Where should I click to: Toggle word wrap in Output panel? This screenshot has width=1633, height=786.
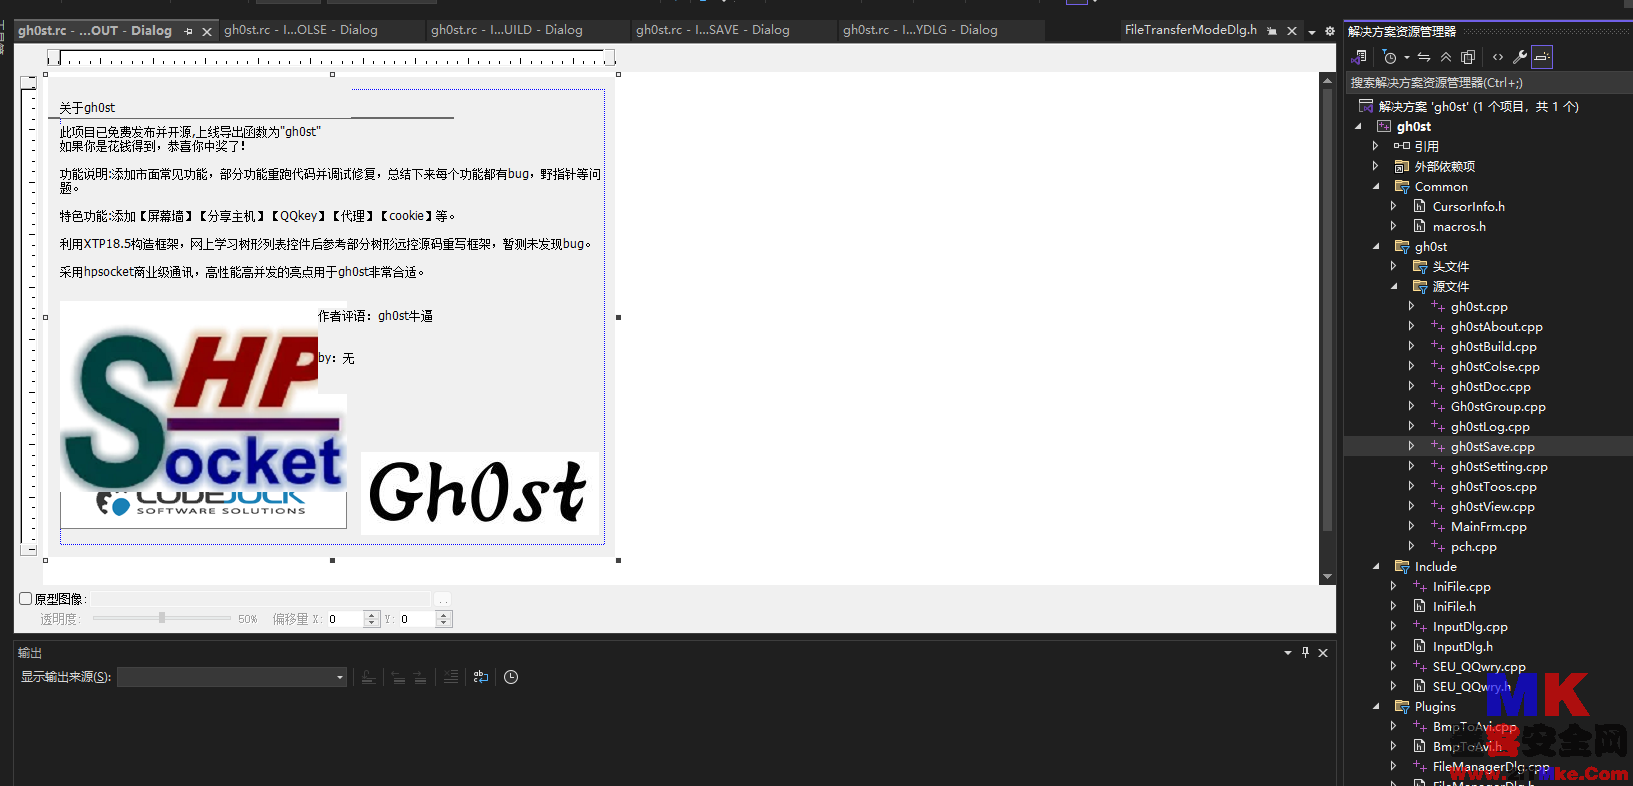tap(480, 677)
